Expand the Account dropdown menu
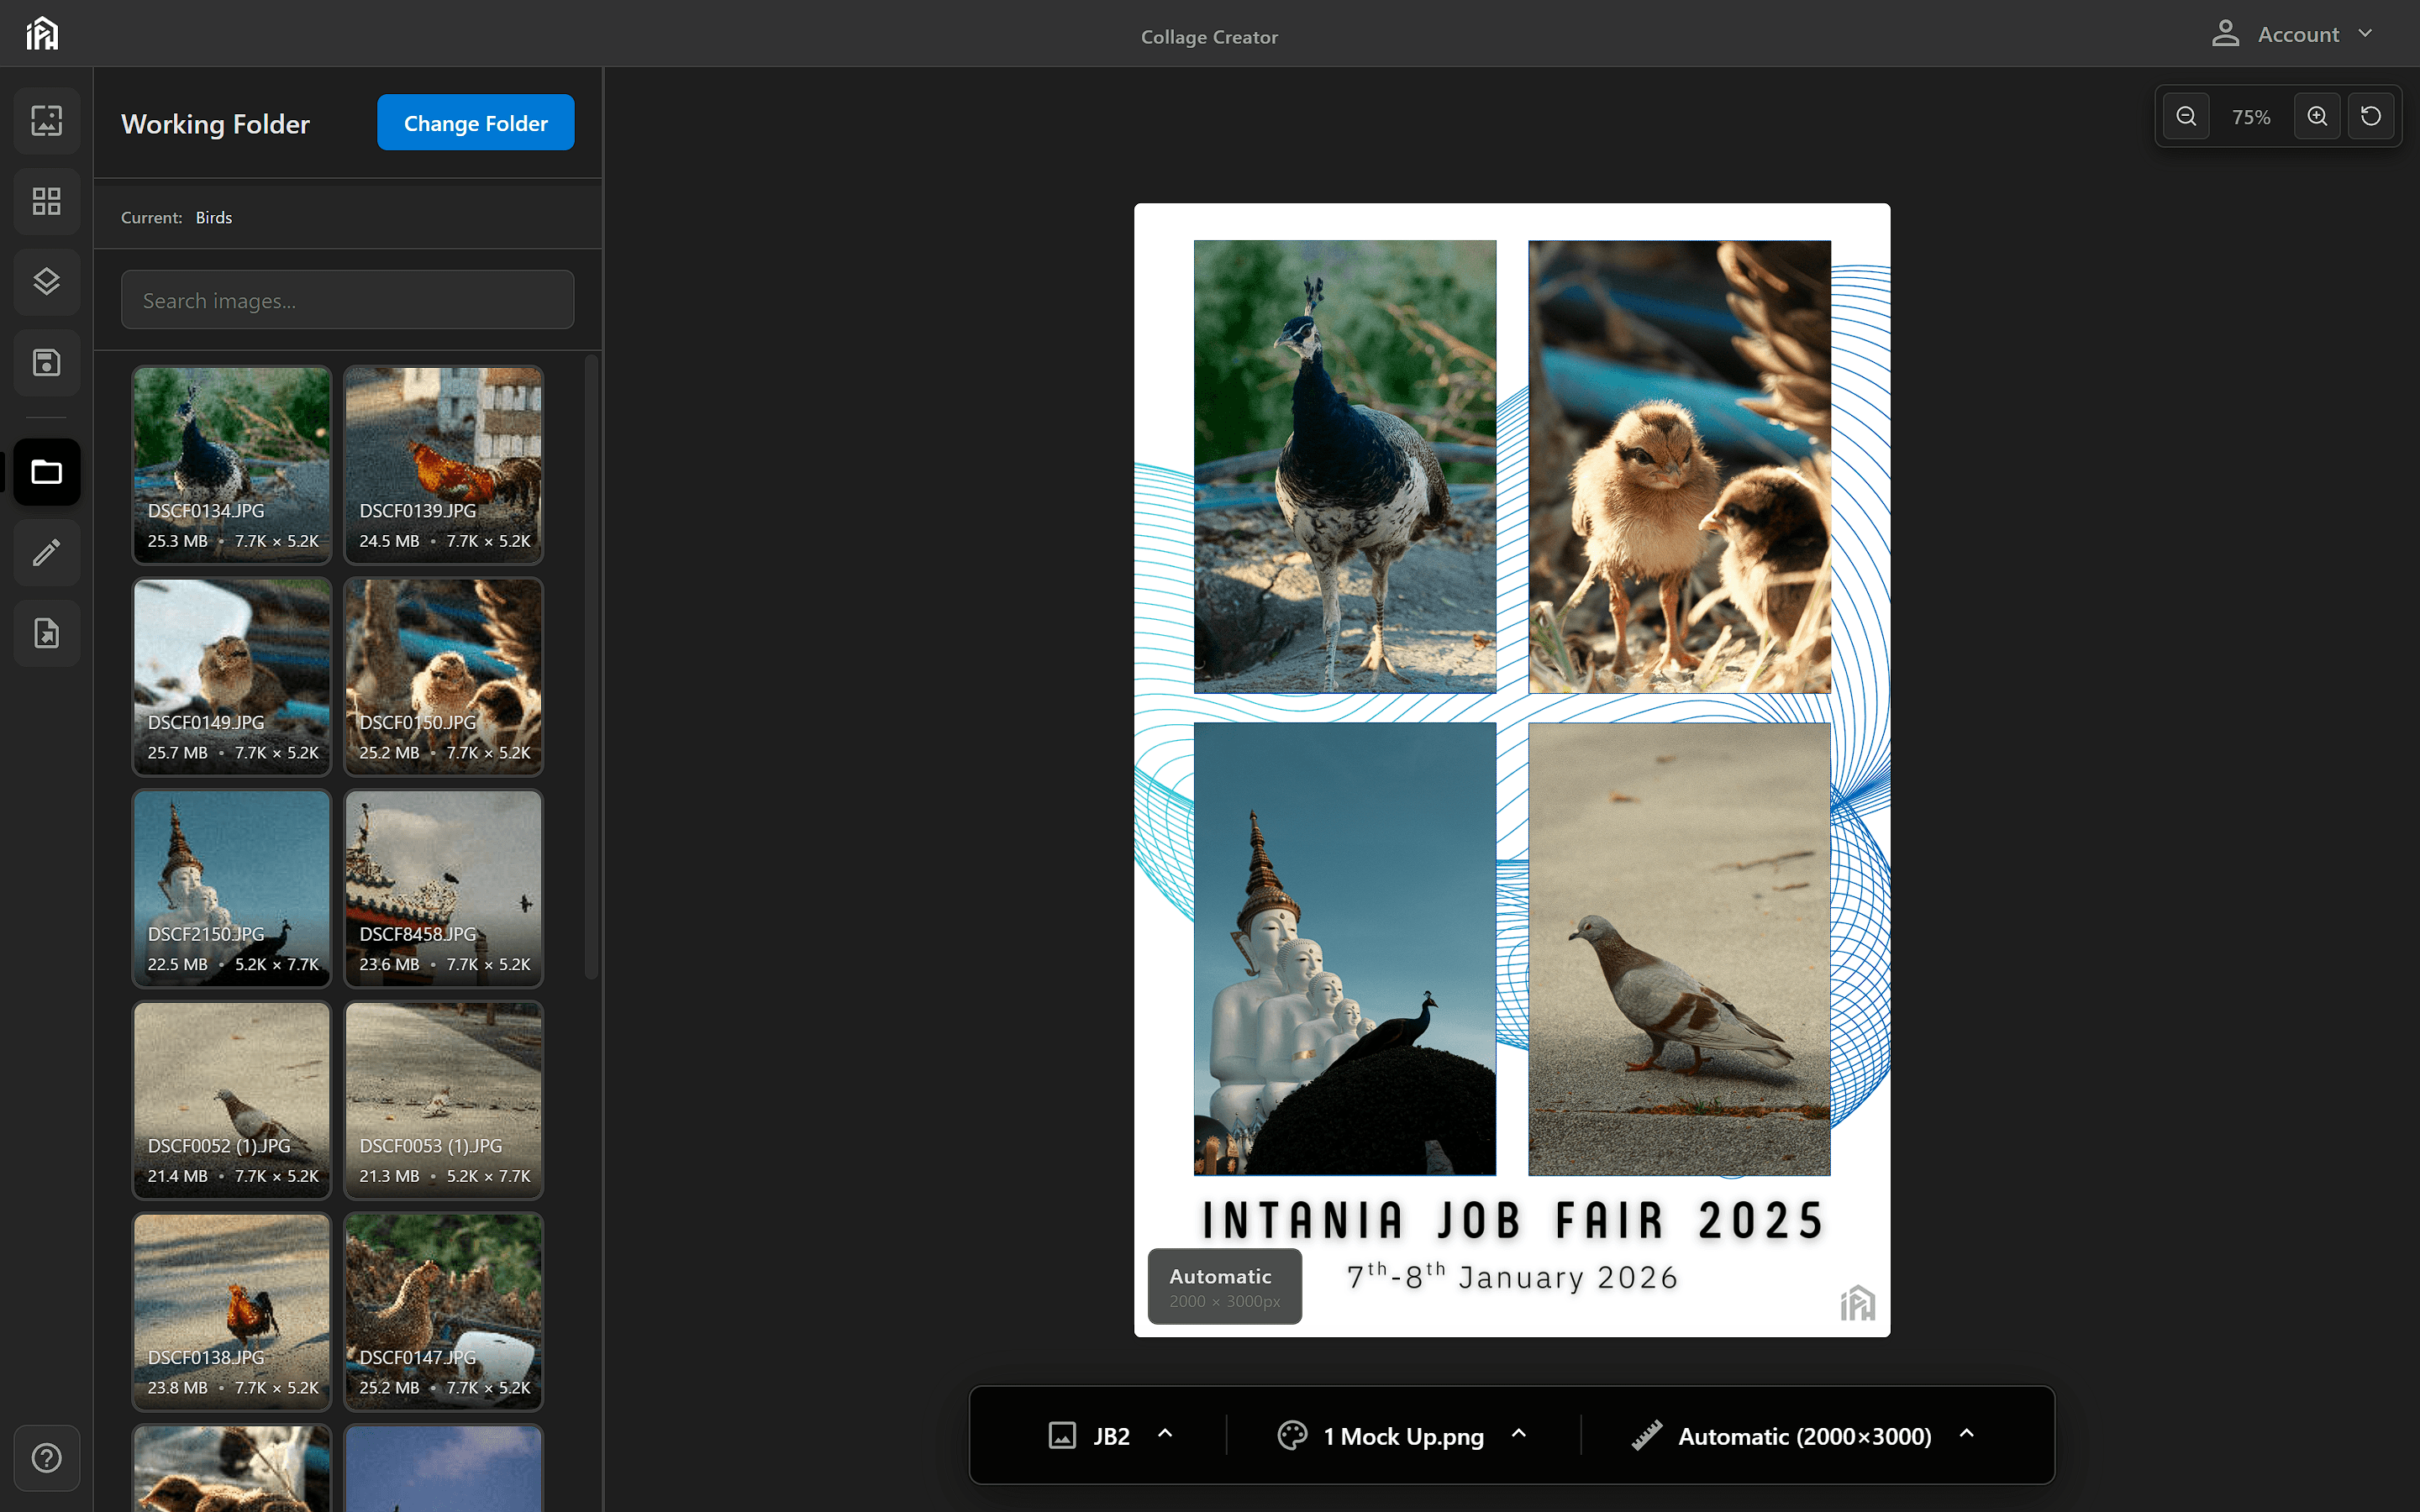Screen dimensions: 2420x1512 2365,34
